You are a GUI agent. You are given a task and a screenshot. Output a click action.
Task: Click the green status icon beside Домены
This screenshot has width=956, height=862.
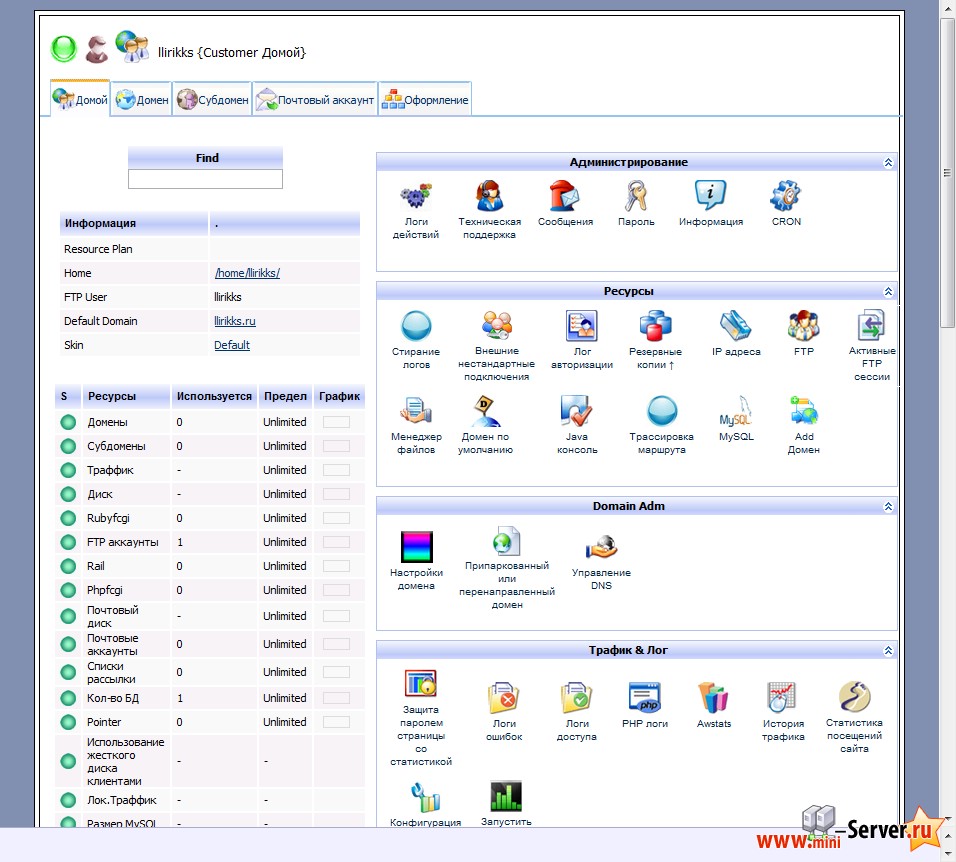[68, 422]
